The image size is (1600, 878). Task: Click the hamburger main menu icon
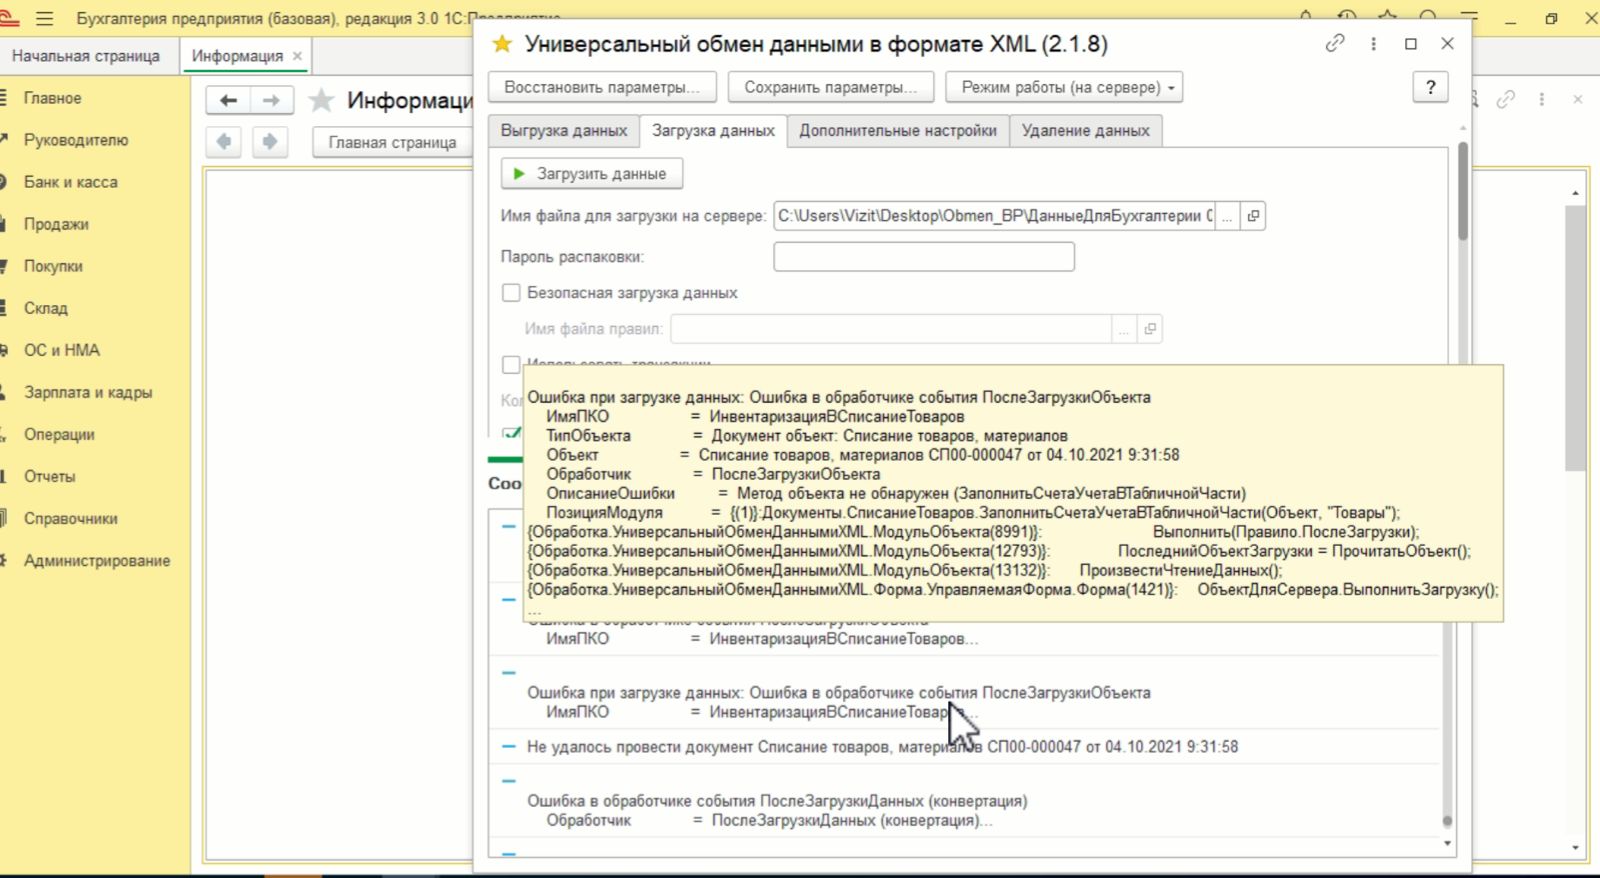[44, 19]
